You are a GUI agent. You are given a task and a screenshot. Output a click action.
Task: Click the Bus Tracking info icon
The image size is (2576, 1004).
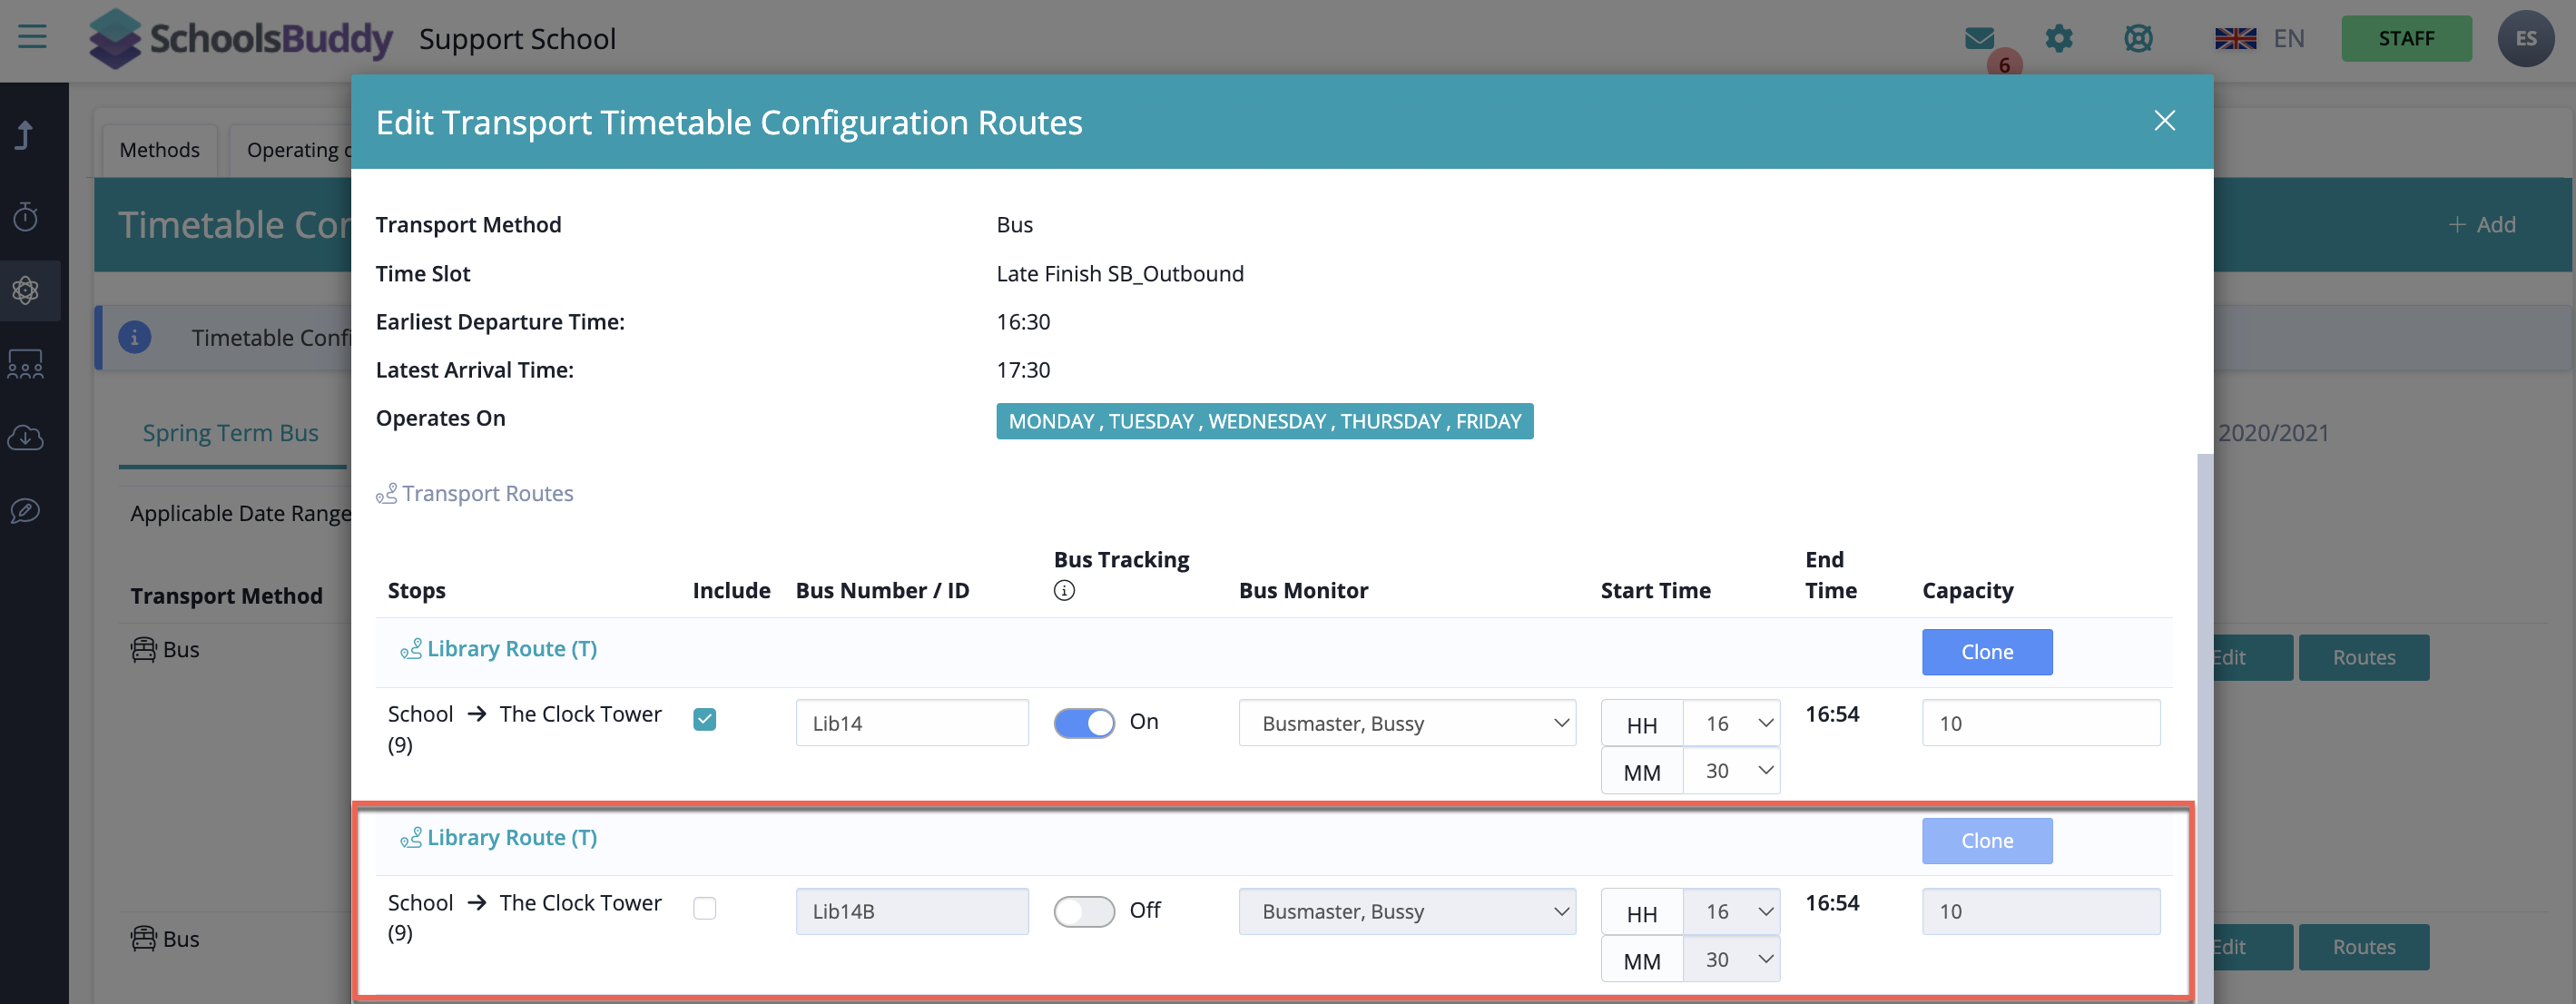point(1064,591)
